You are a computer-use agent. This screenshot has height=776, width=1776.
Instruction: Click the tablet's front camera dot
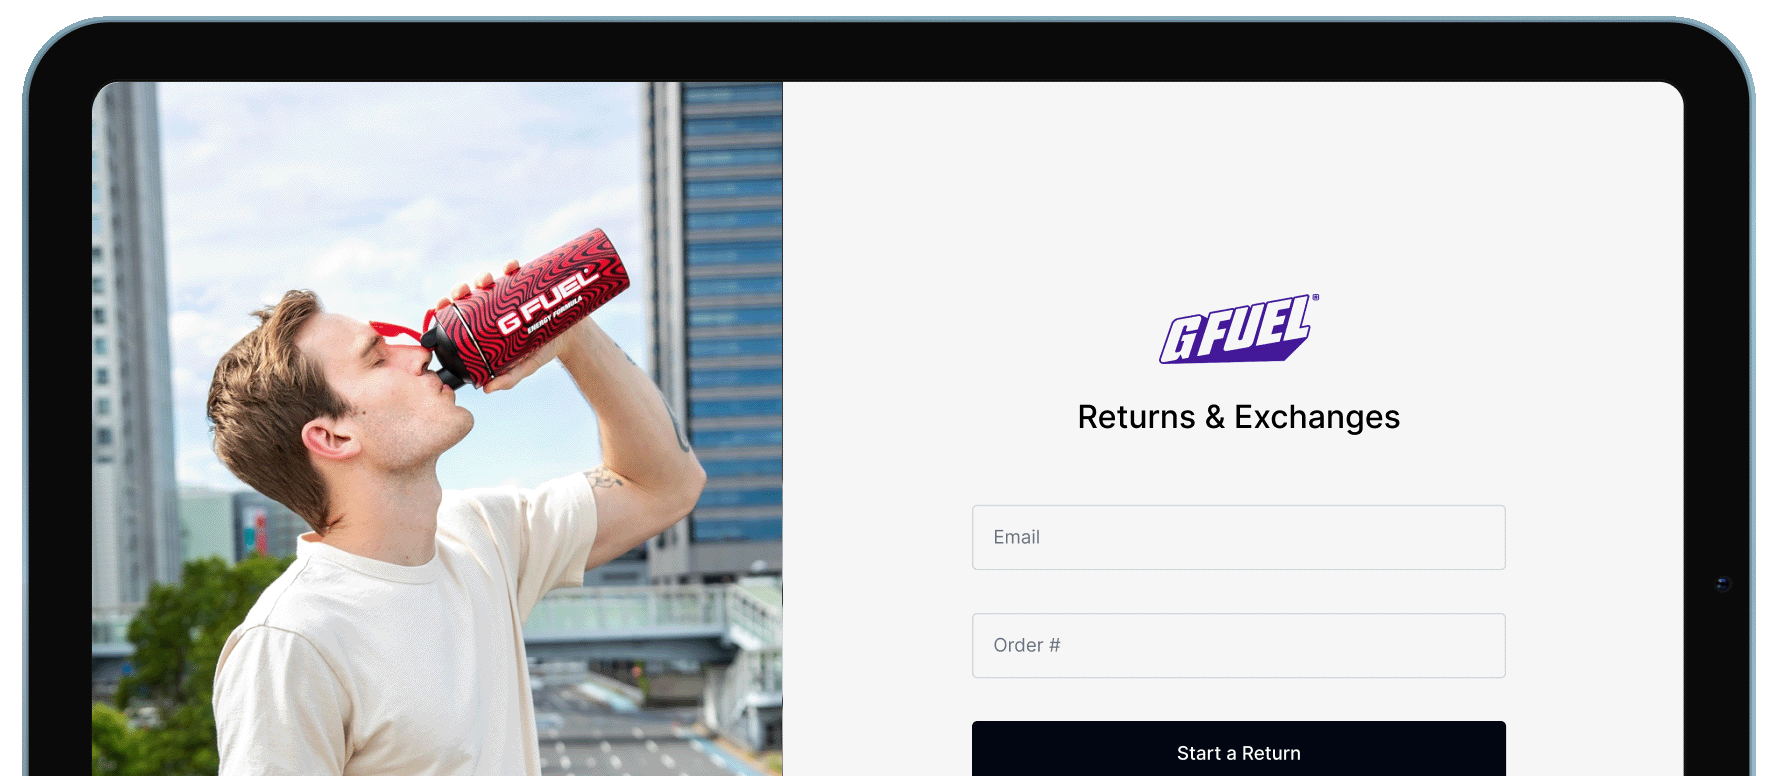[x=1723, y=584]
